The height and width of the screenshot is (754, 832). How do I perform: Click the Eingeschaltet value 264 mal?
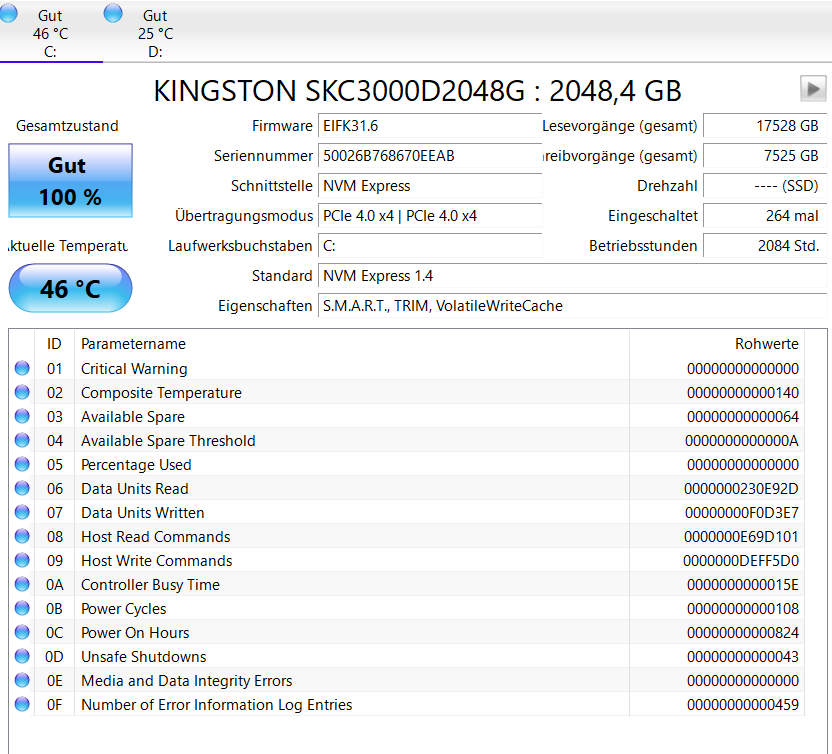click(765, 216)
